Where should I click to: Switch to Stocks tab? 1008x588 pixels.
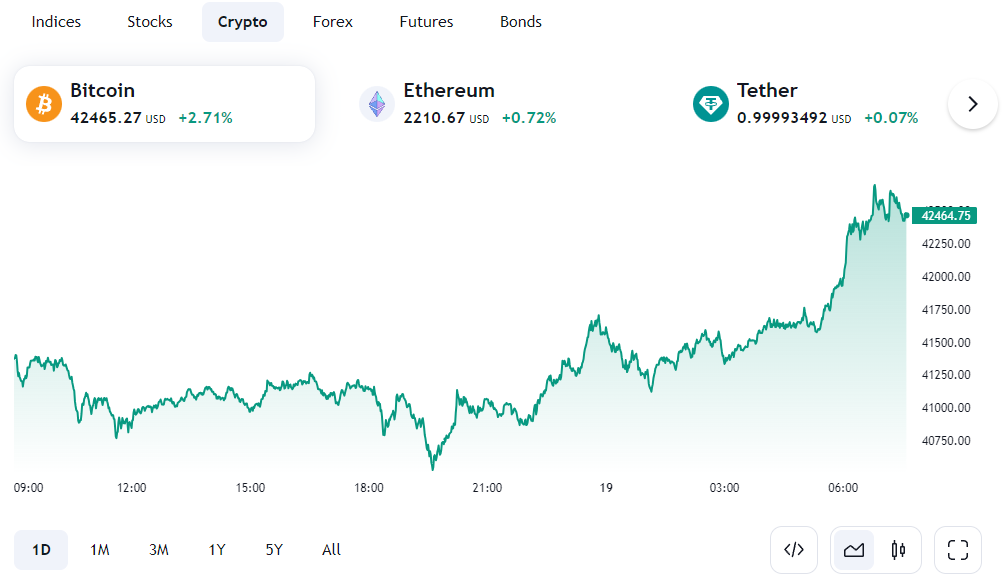pyautogui.click(x=150, y=22)
